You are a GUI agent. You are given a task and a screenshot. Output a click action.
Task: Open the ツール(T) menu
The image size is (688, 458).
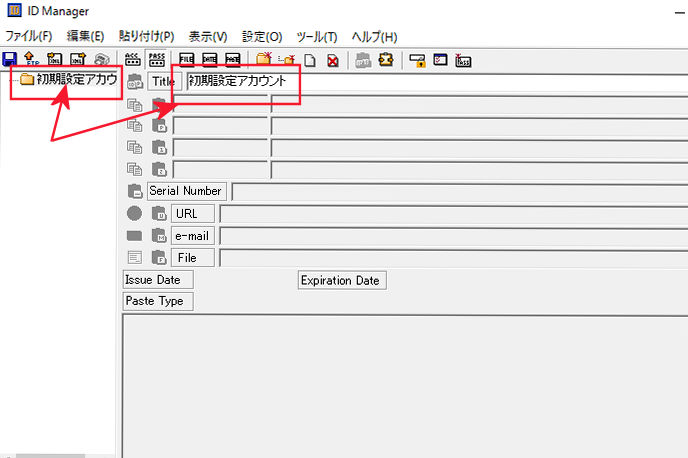click(x=317, y=36)
